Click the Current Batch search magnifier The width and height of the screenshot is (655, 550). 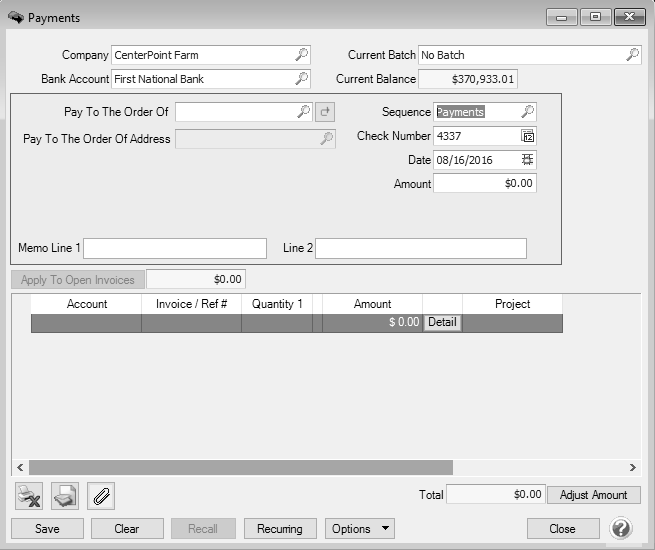point(632,55)
